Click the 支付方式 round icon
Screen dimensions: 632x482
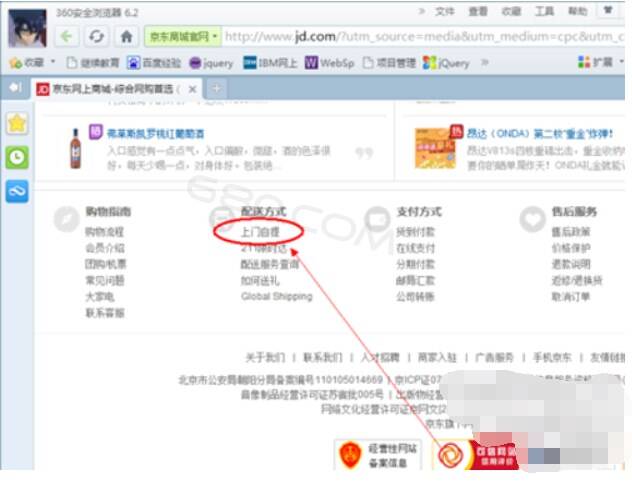coord(378,219)
